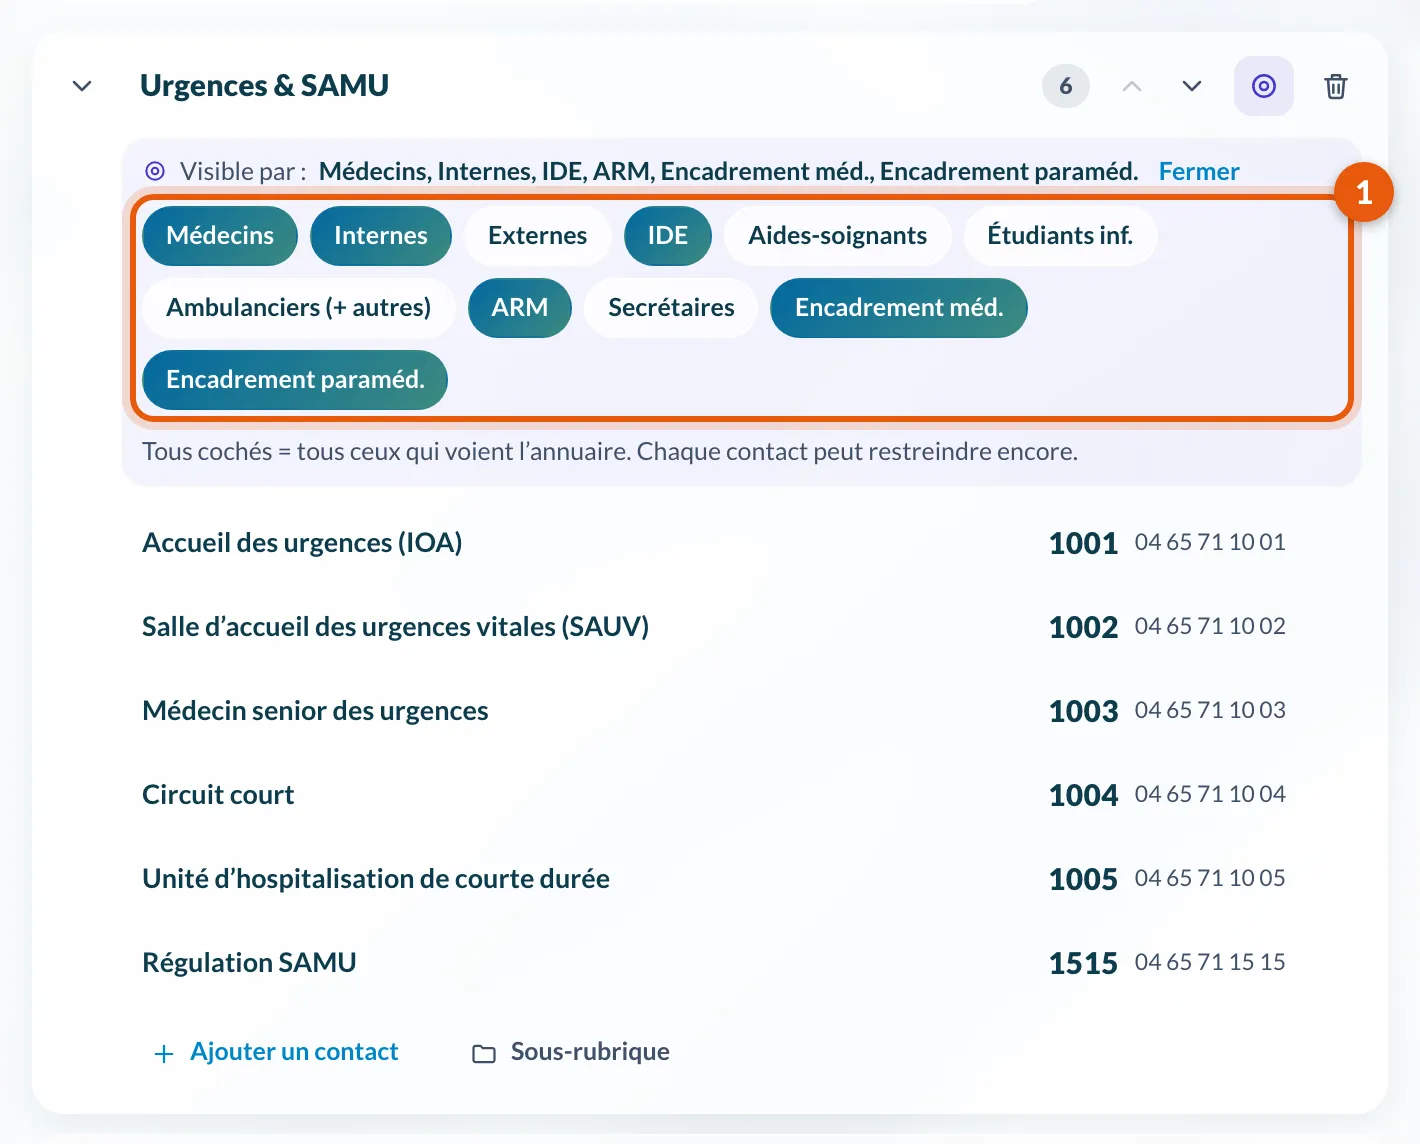Click extension number 1001
This screenshot has width=1420, height=1144.
pyautogui.click(x=1083, y=543)
